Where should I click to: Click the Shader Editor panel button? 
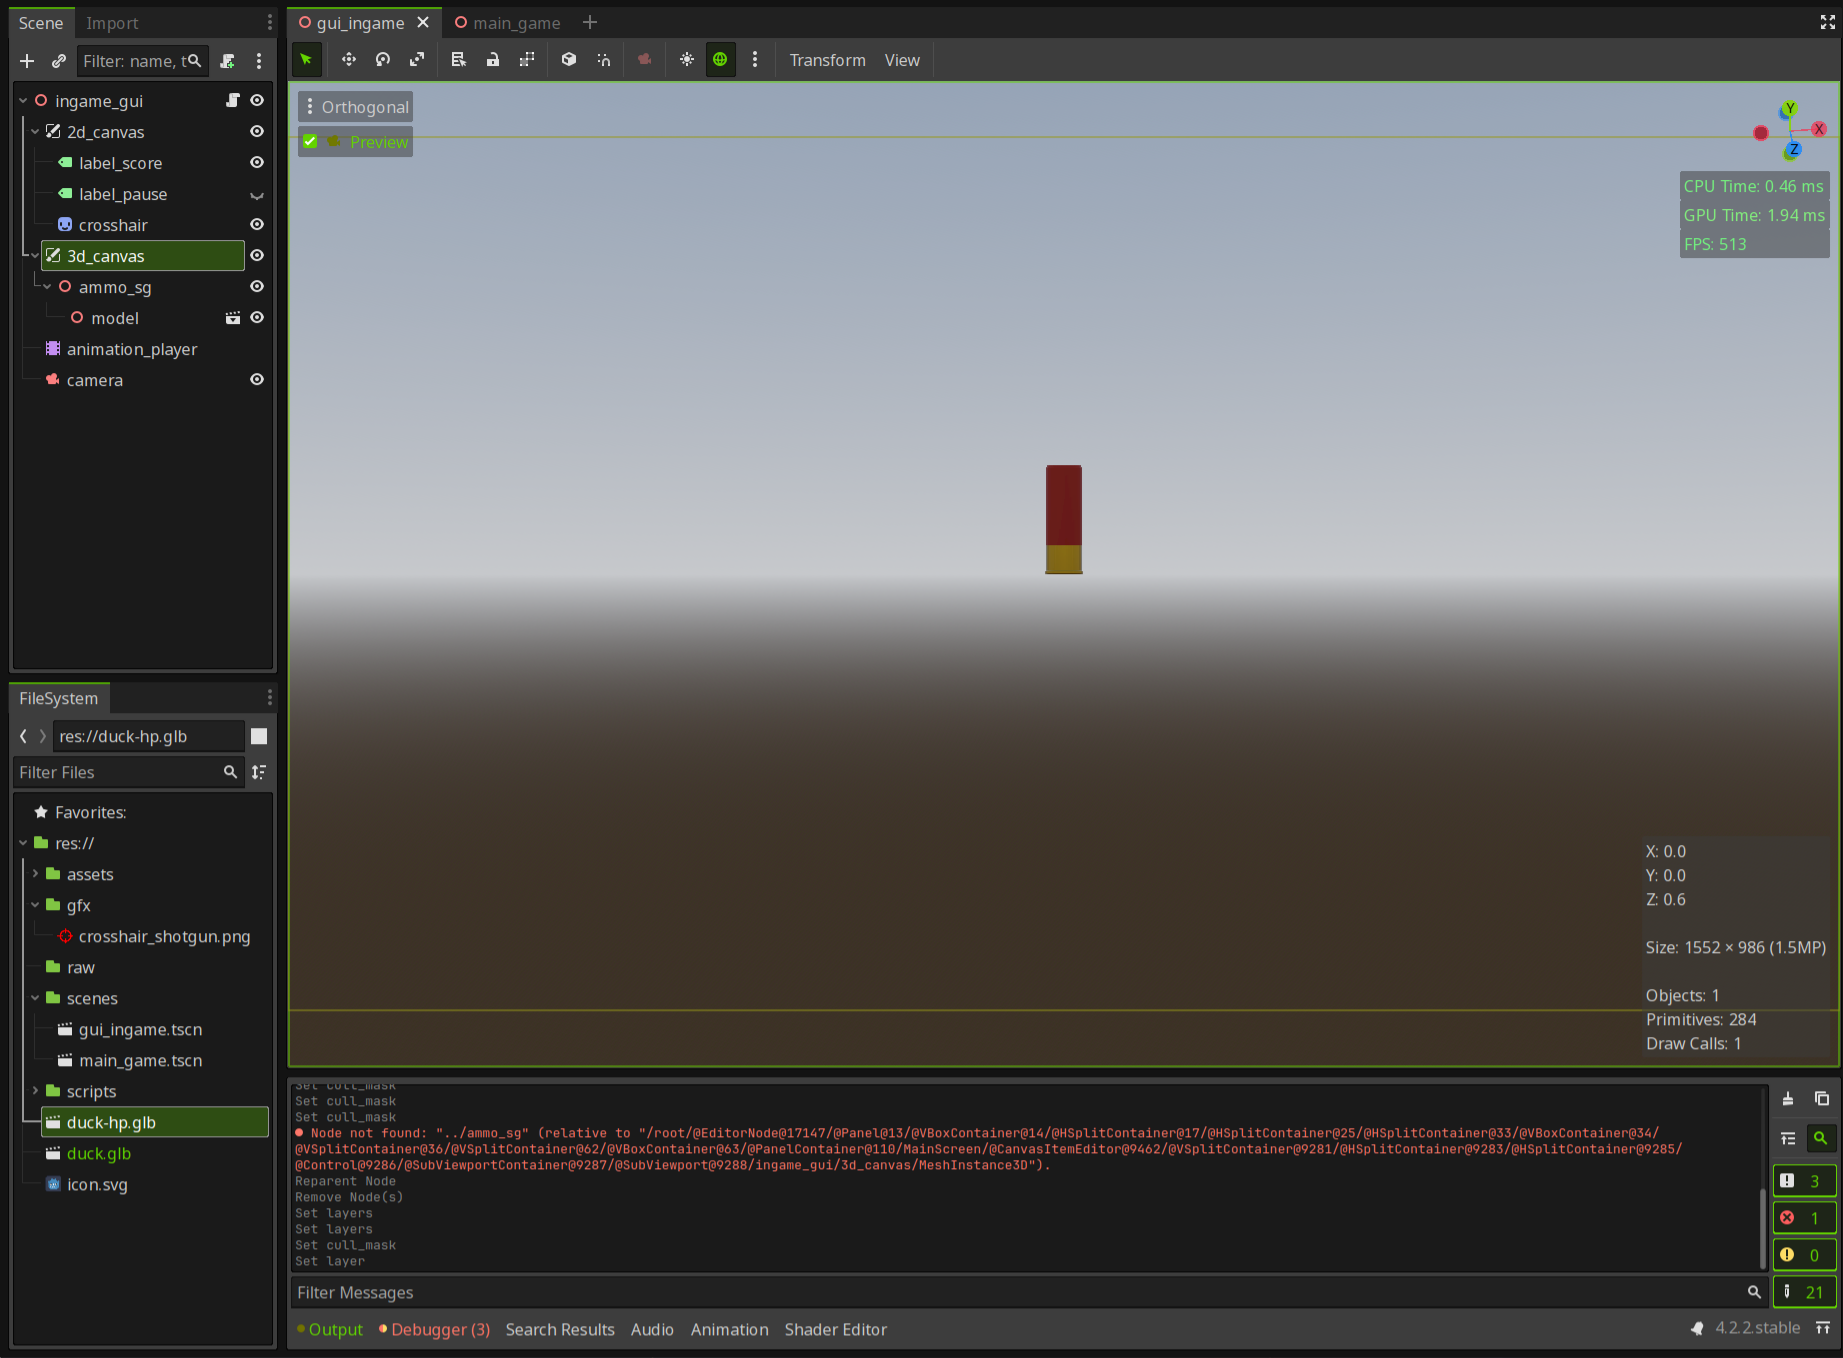(835, 1329)
